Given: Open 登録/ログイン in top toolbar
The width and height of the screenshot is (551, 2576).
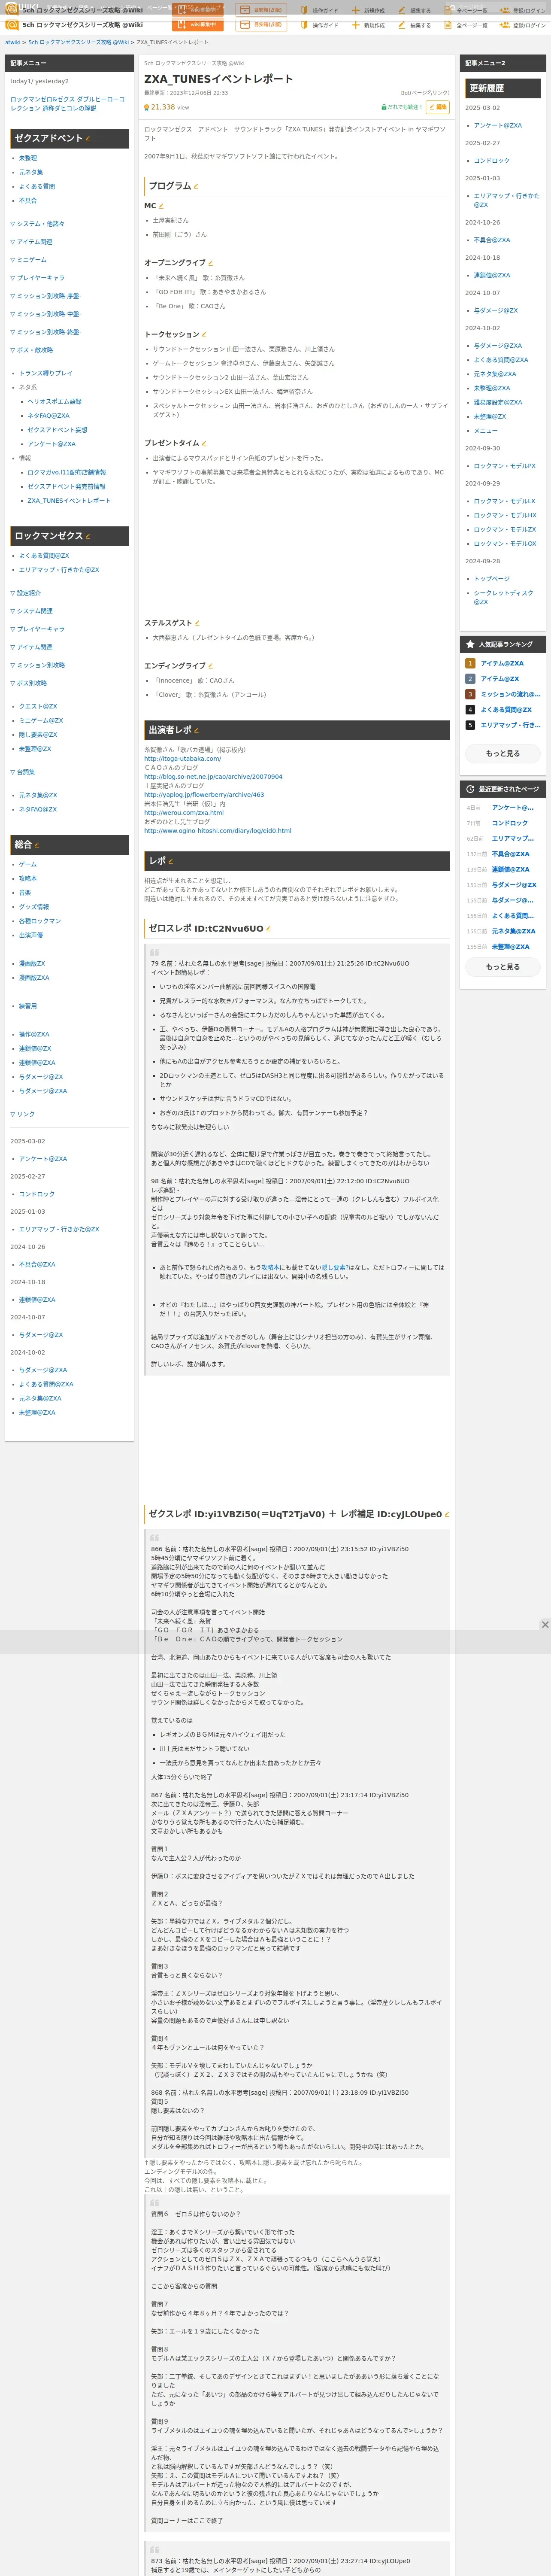Looking at the screenshot, I should (523, 25).
